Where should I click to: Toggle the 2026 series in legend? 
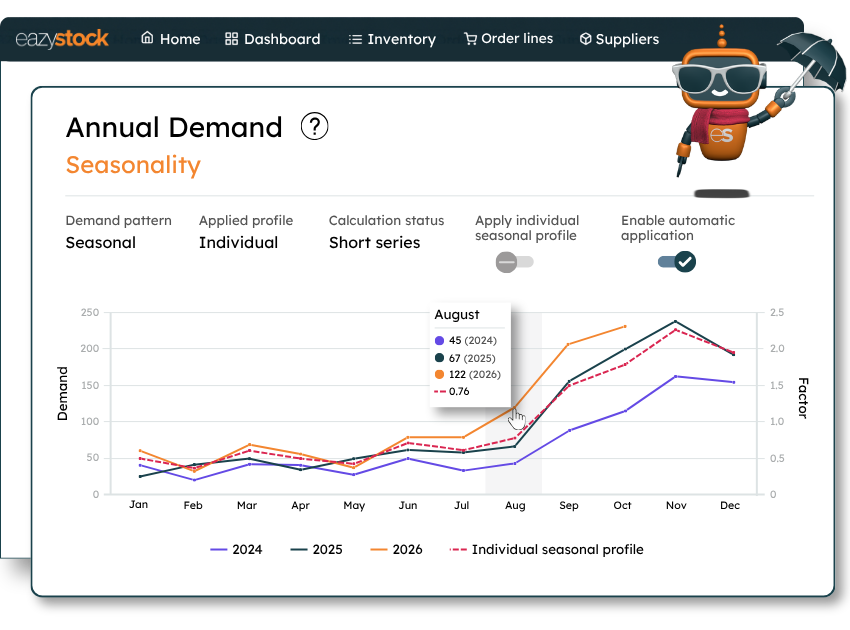396,549
